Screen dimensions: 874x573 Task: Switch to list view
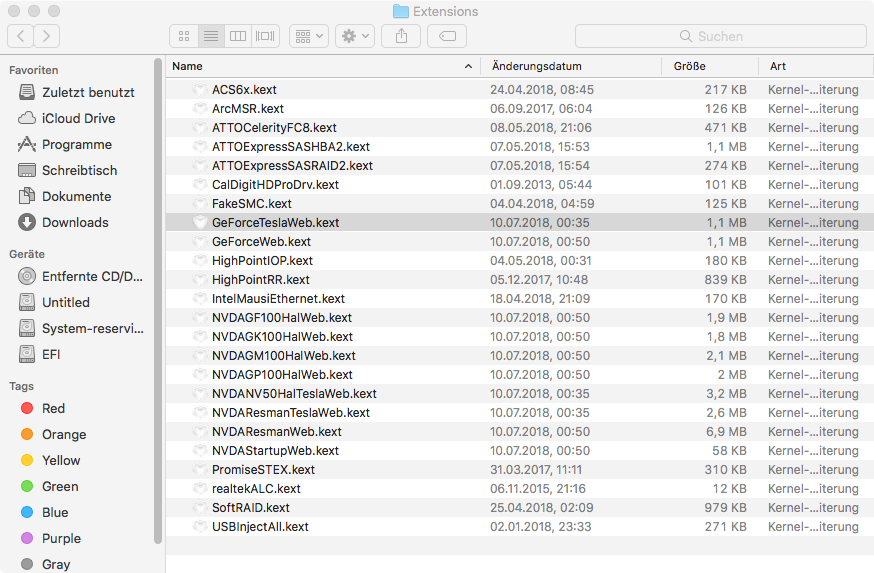point(211,36)
